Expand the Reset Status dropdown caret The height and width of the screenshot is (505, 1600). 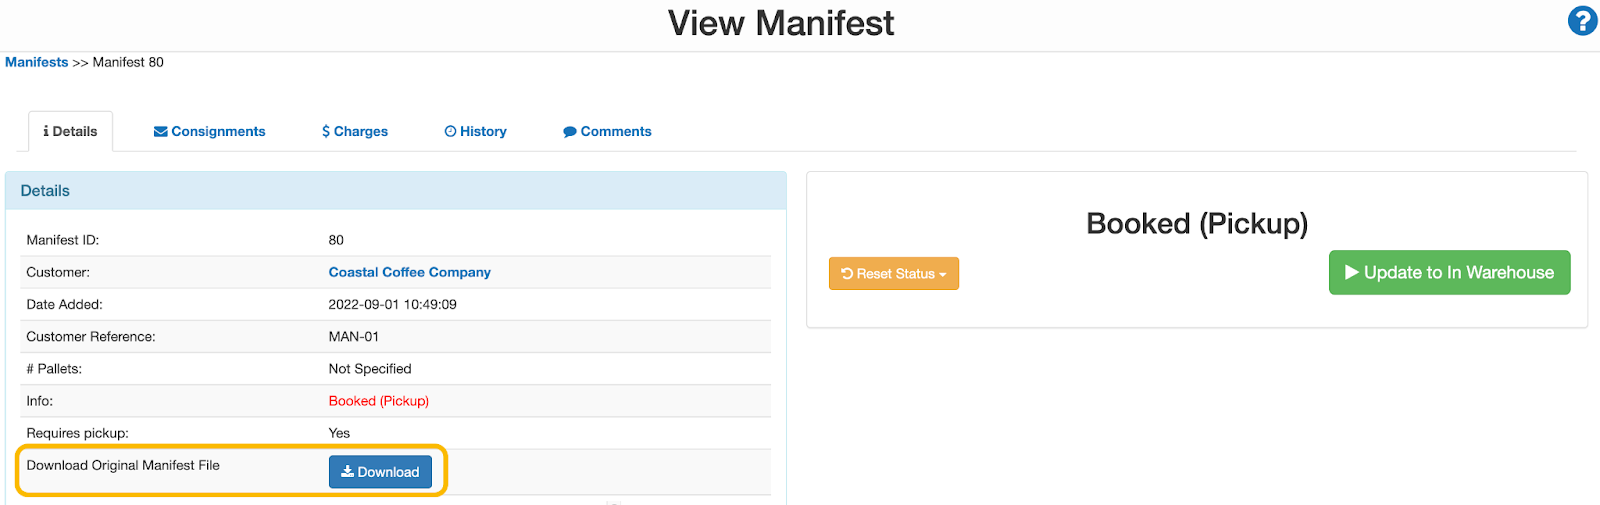tap(943, 275)
